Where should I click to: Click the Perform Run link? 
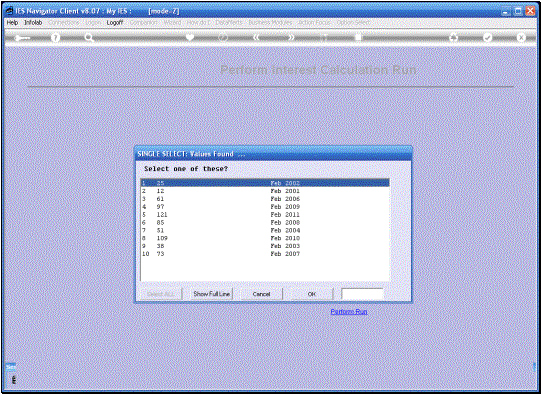coord(349,312)
